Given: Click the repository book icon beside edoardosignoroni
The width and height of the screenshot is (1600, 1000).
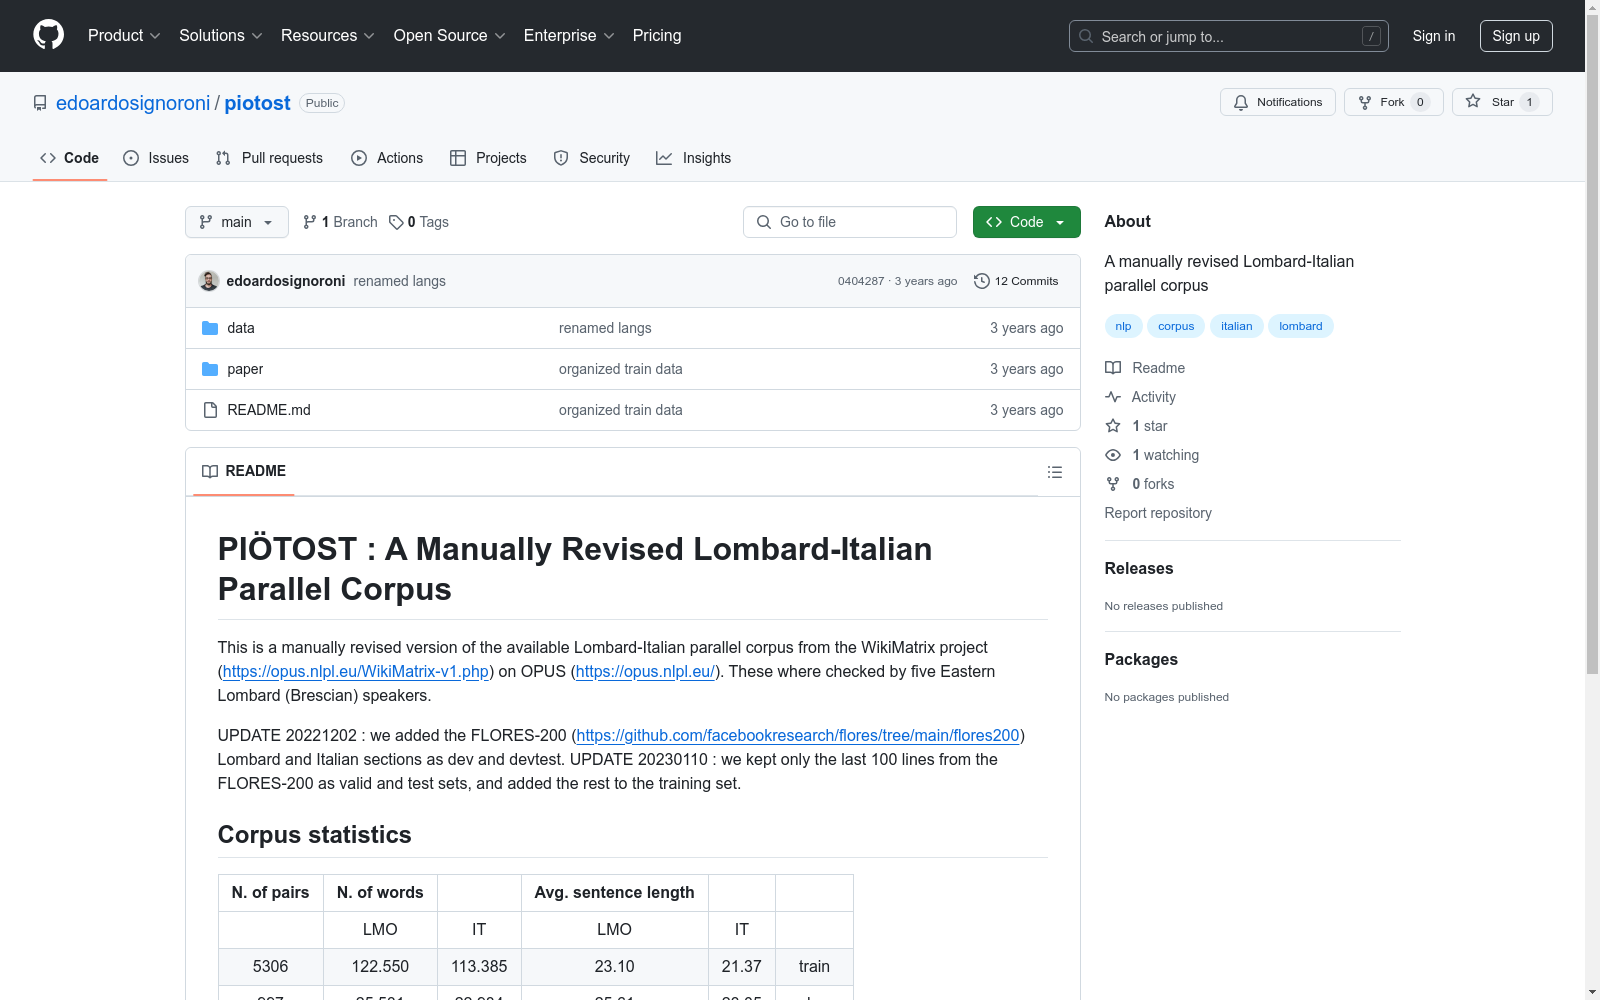Looking at the screenshot, I should pos(40,103).
